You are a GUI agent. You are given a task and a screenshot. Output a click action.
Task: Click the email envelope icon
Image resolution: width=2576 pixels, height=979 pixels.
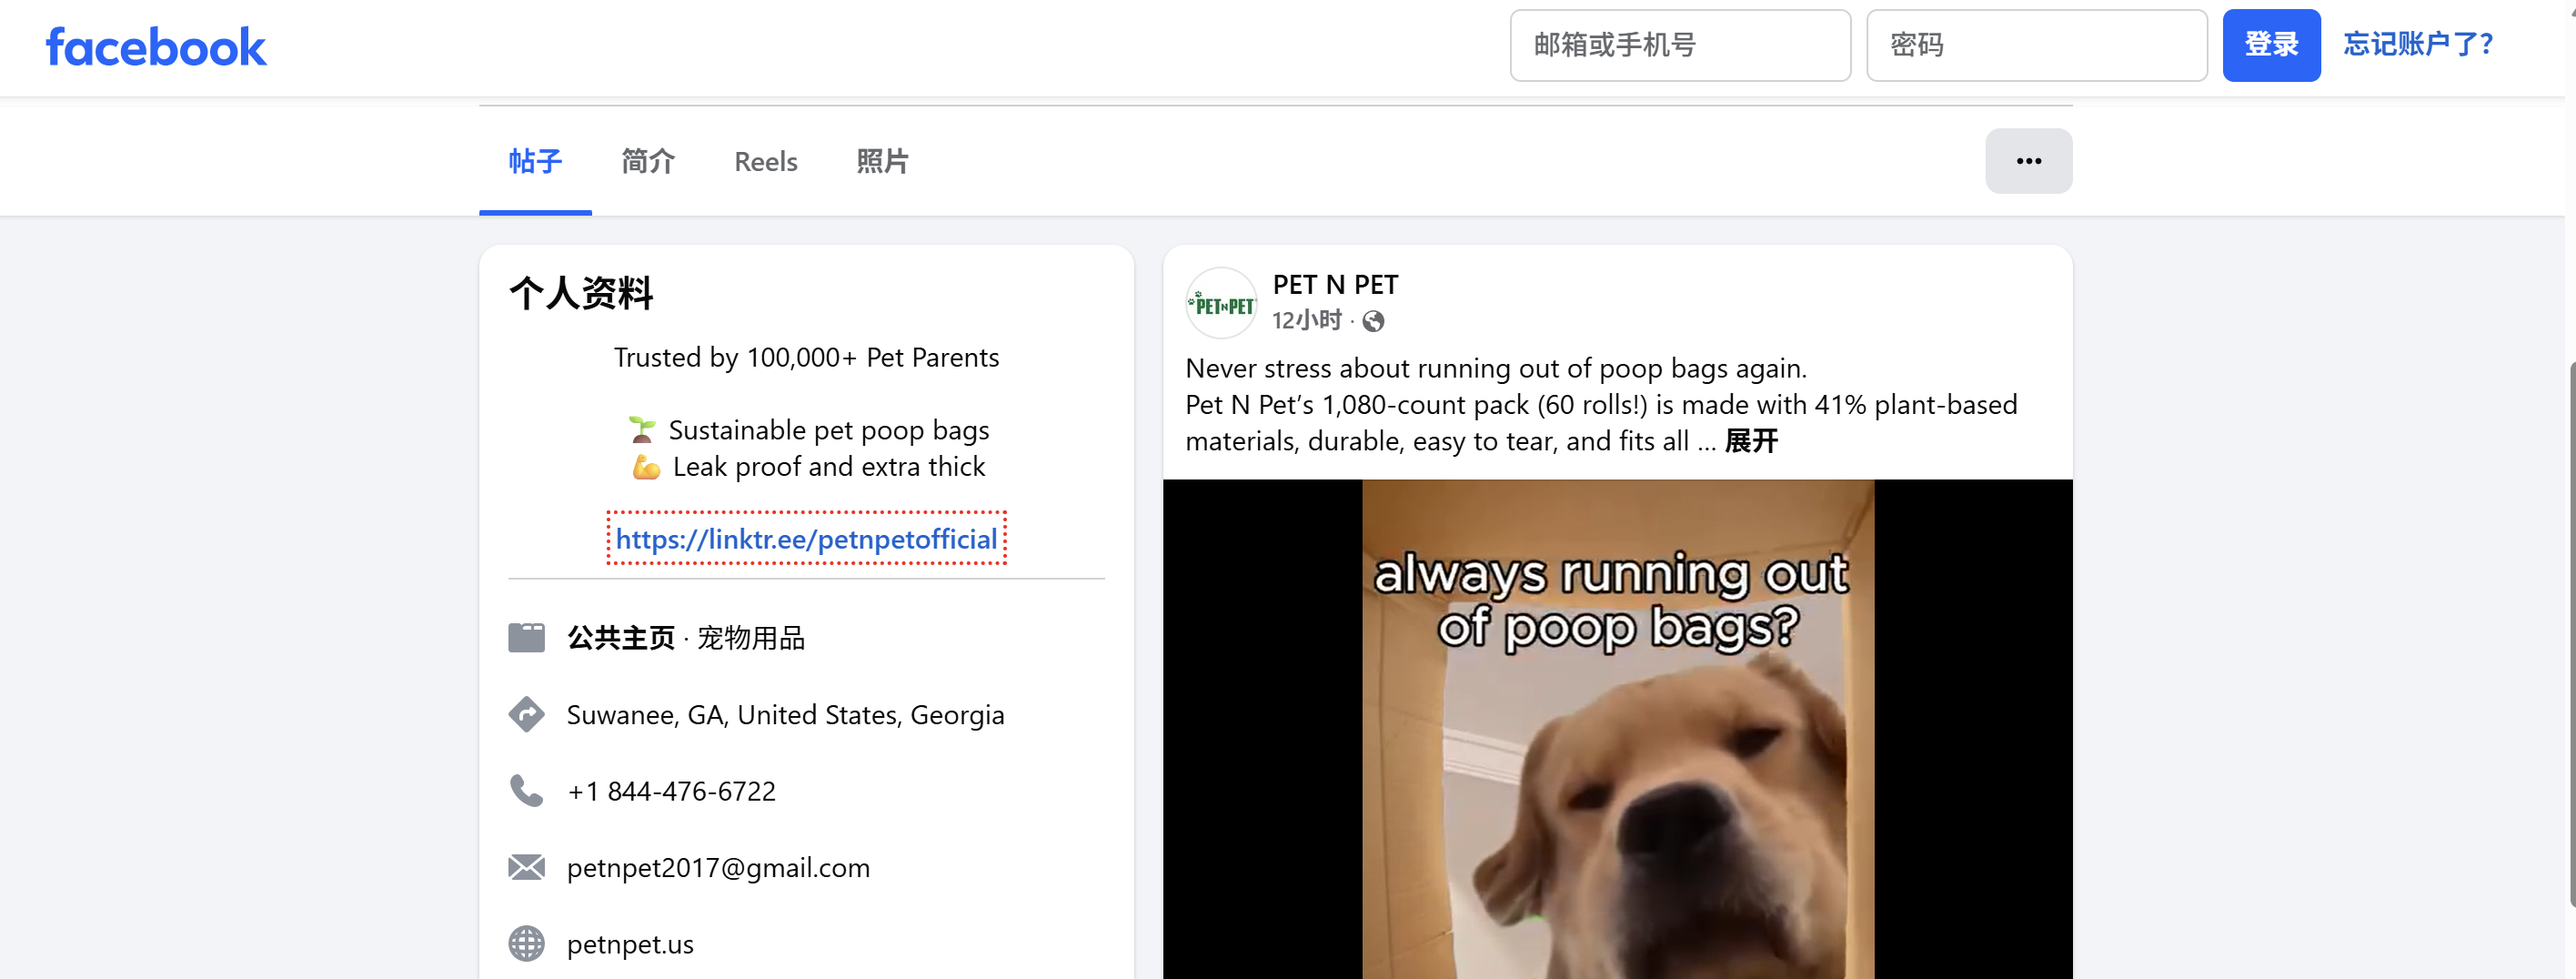coord(526,867)
